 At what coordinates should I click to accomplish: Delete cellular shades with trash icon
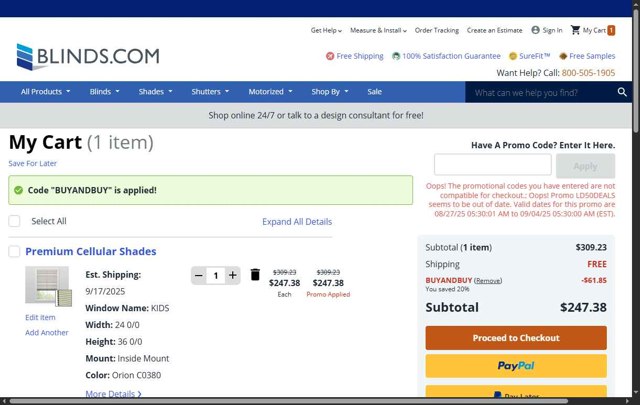click(x=255, y=274)
